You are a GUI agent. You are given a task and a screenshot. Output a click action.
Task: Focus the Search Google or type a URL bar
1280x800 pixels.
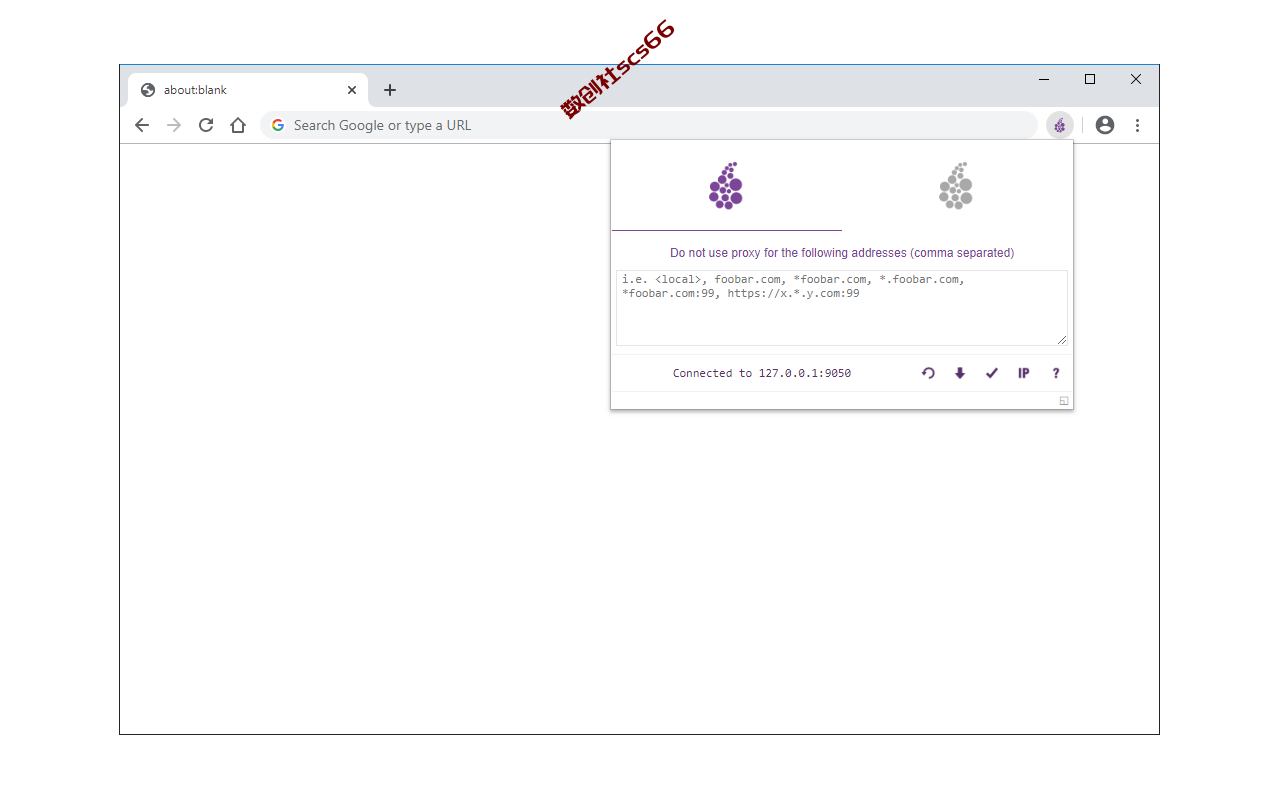[x=649, y=125]
